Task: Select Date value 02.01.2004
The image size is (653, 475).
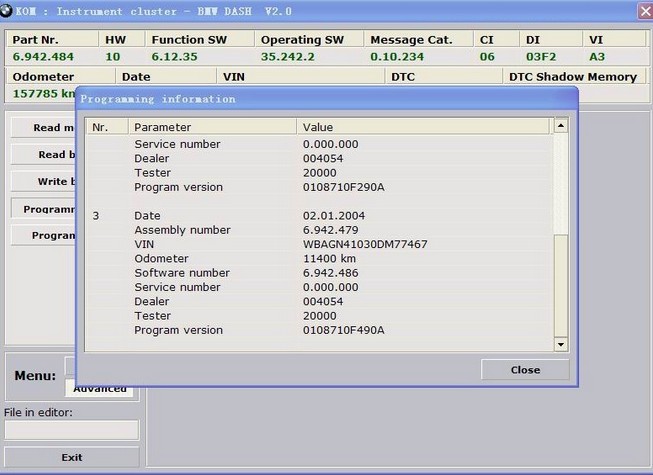Action: [x=334, y=216]
